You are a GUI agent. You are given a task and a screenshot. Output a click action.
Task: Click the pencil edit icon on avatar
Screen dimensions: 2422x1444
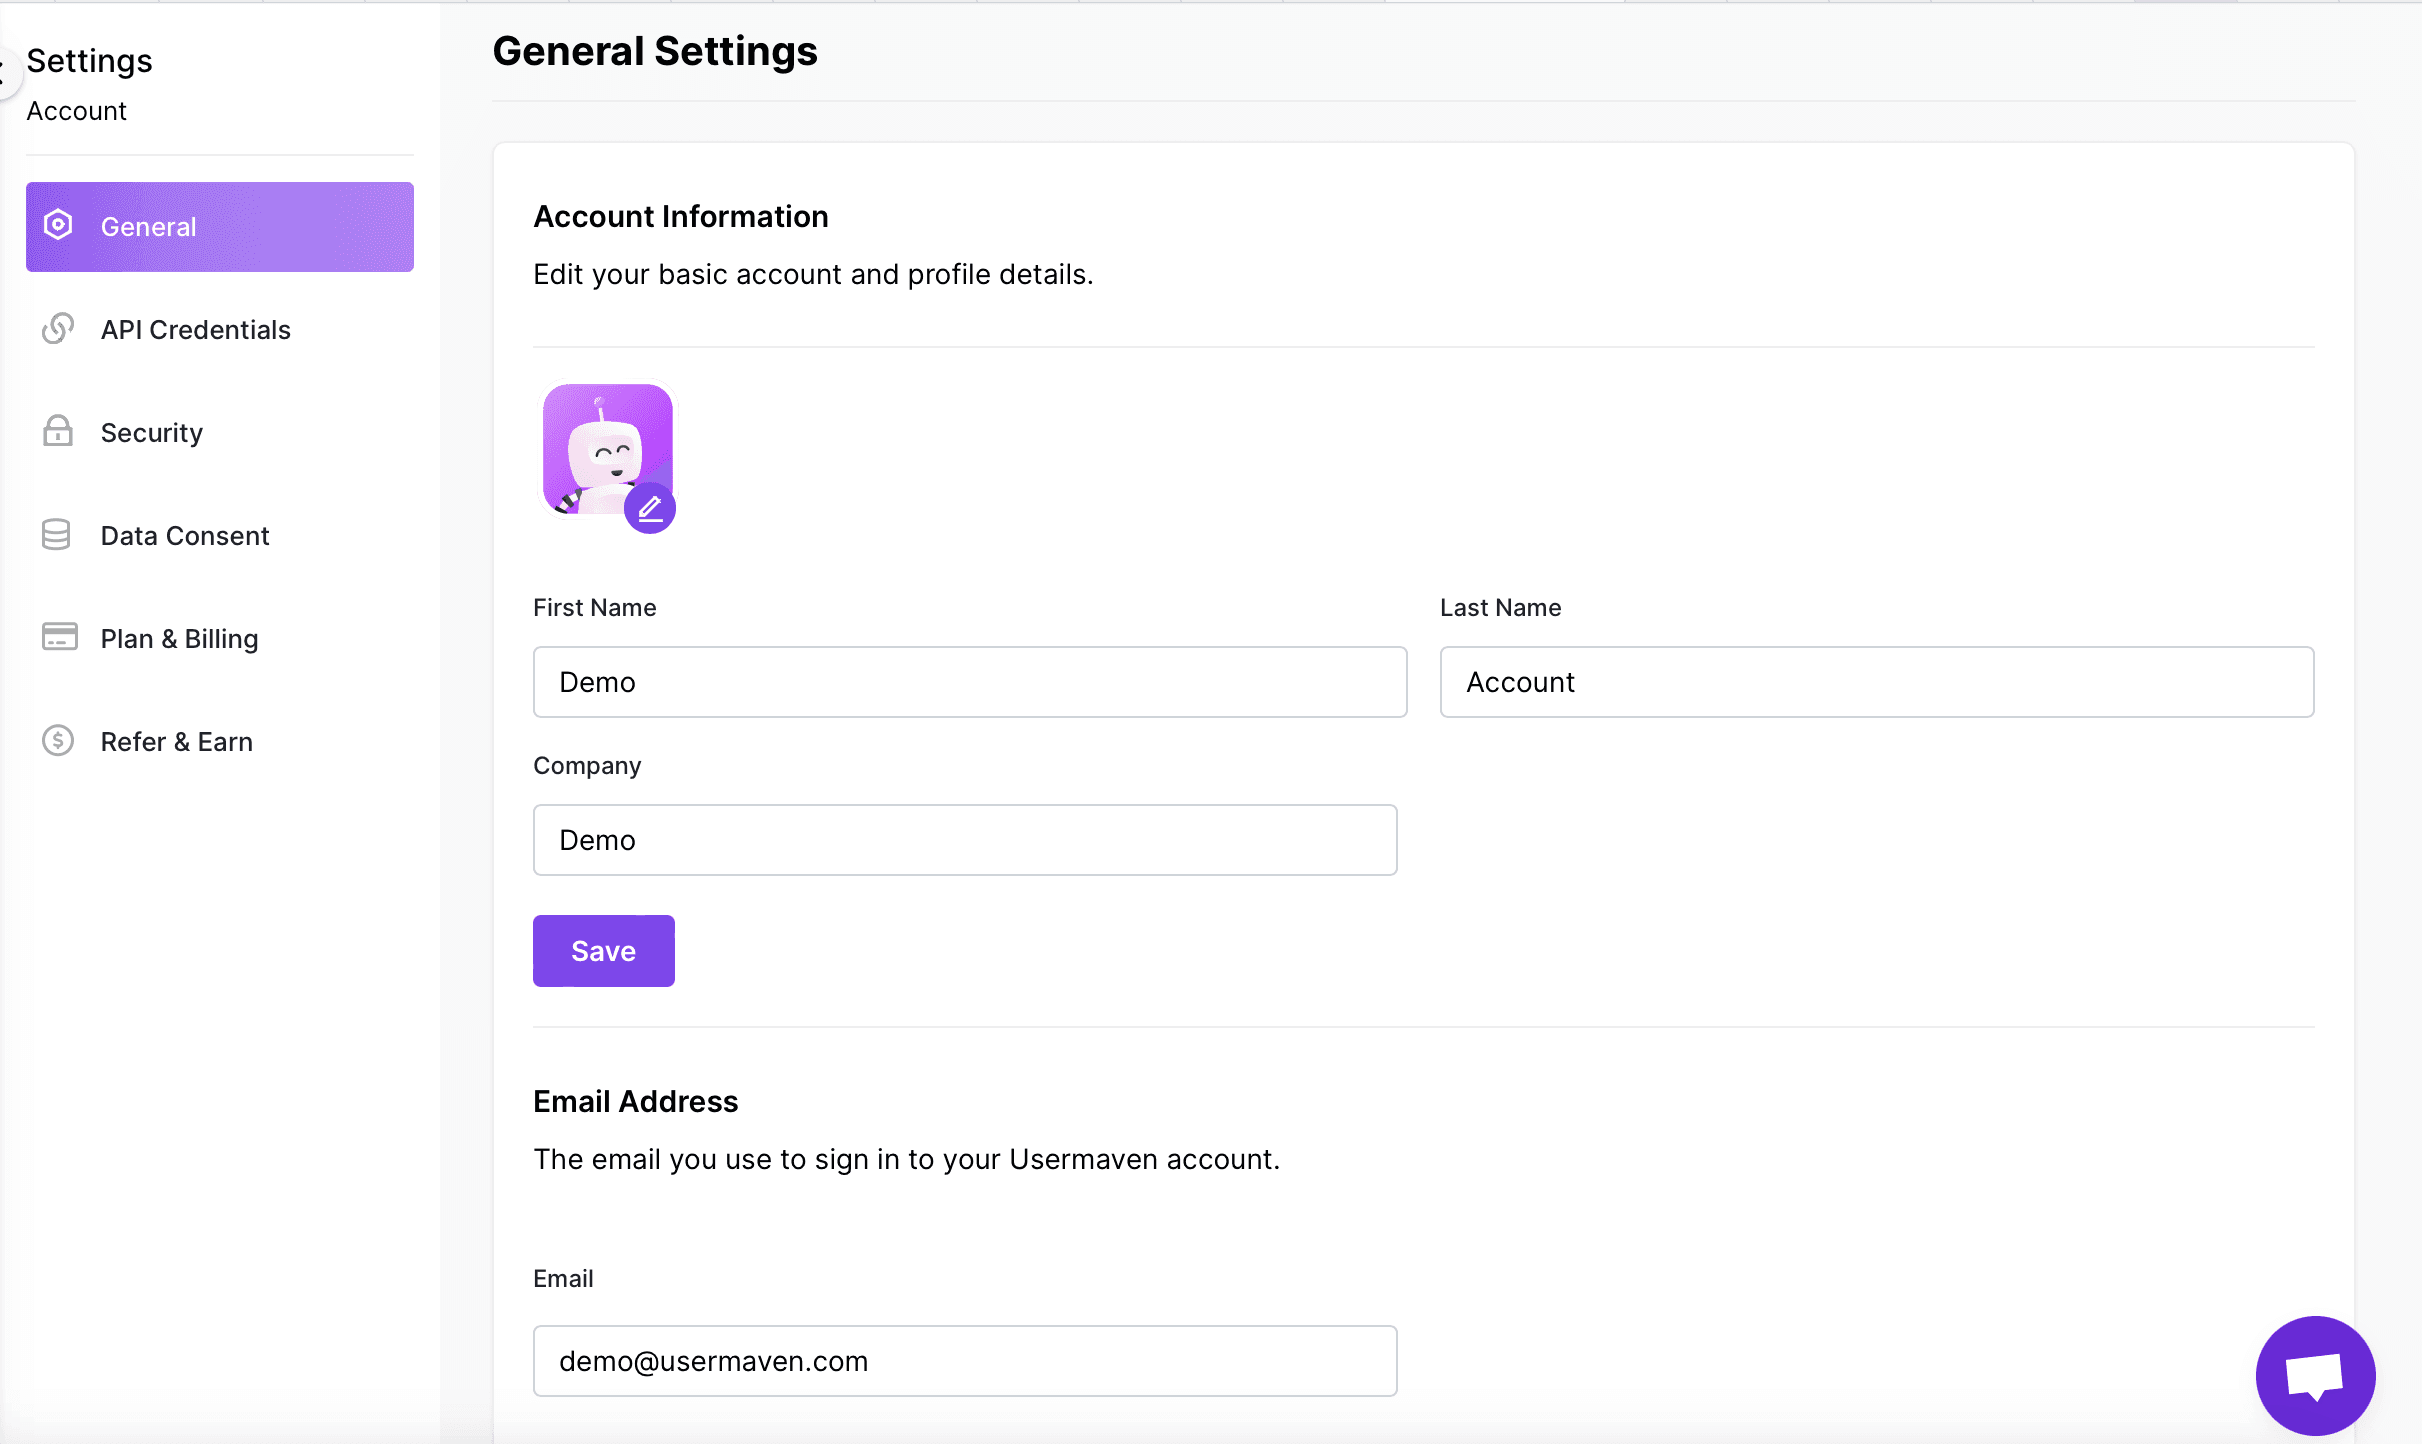(x=650, y=509)
